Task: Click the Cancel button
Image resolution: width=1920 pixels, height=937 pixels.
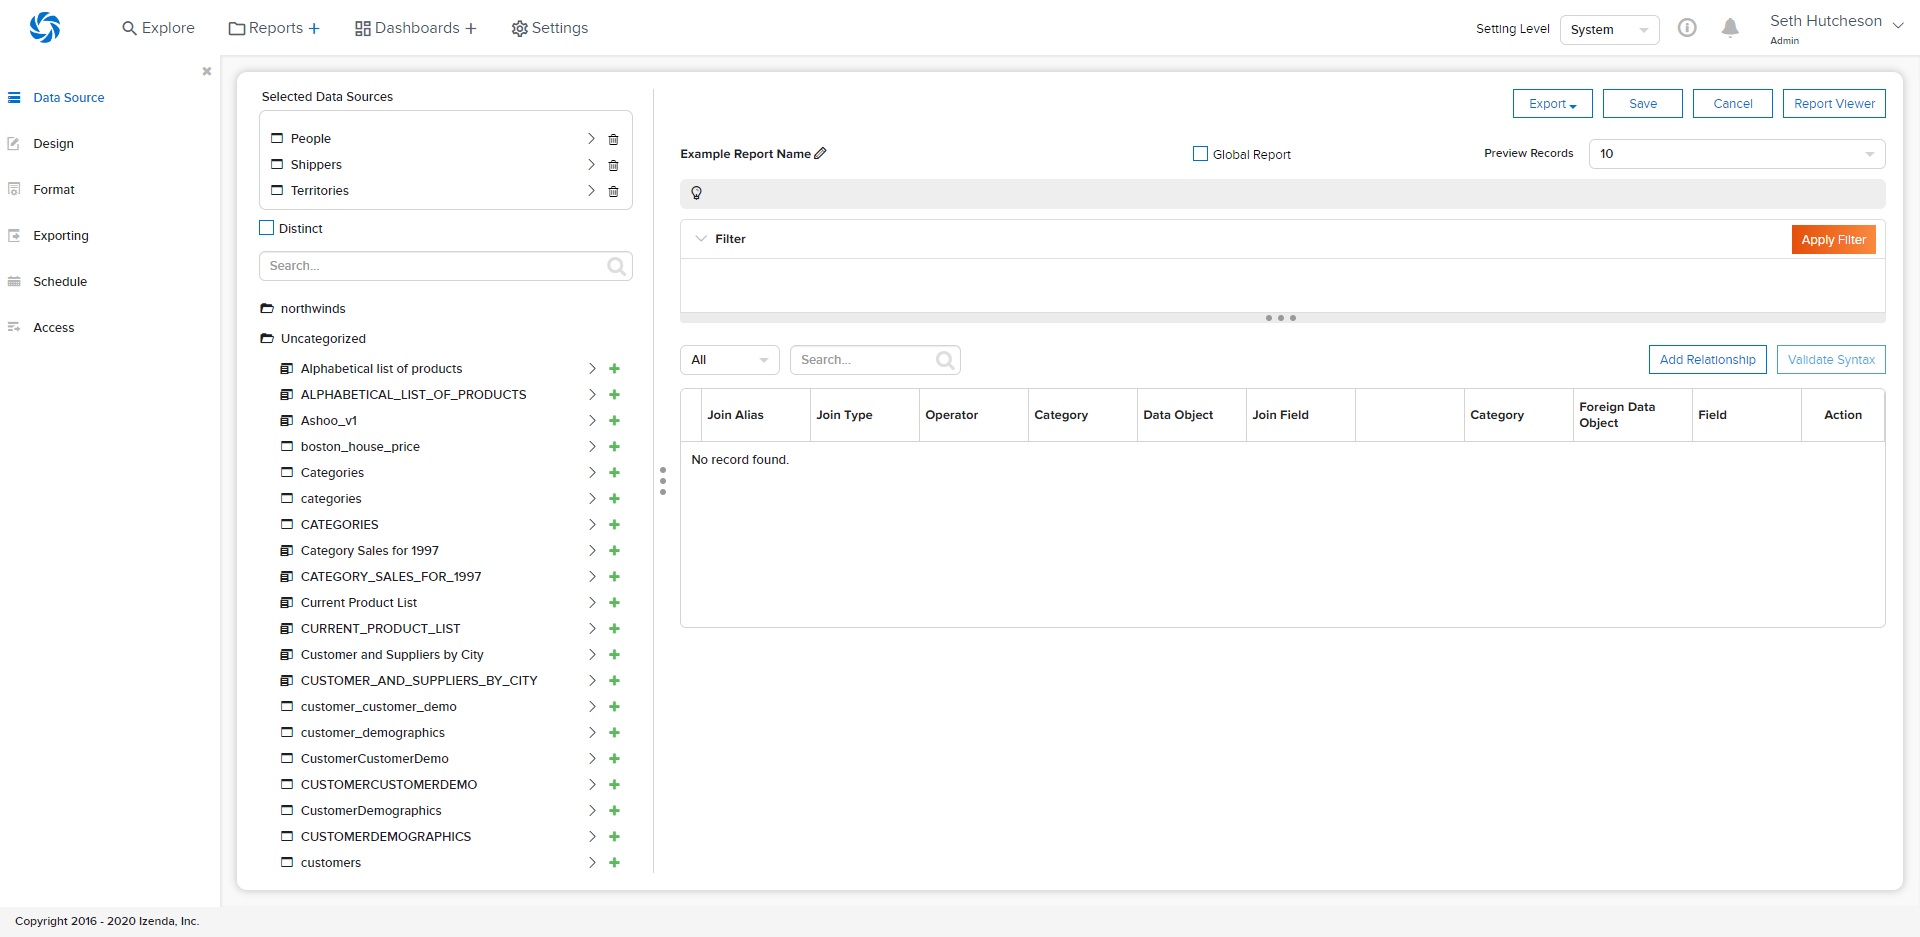Action: [1732, 104]
